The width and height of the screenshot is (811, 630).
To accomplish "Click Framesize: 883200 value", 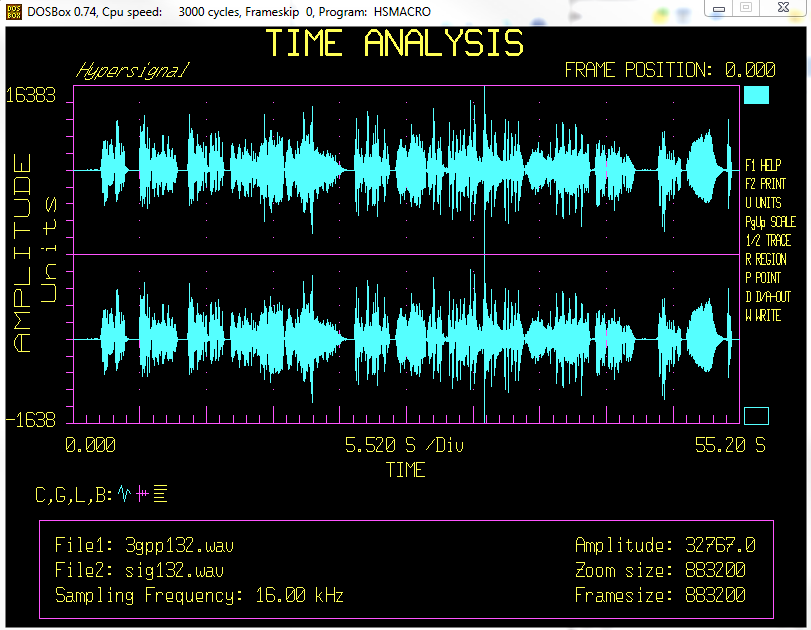I will (x=660, y=595).
